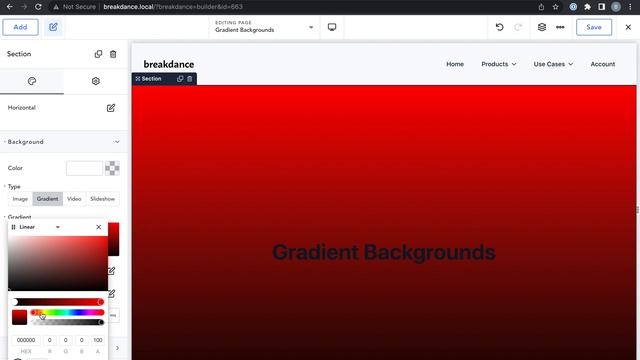Open the Account nav link
The width and height of the screenshot is (640, 360).
(x=603, y=64)
